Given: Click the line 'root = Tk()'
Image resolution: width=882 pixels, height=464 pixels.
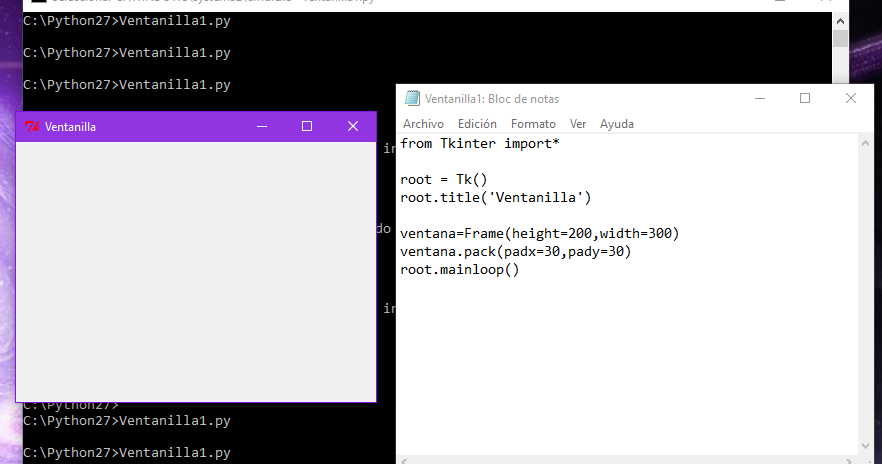Looking at the screenshot, I should coord(444,180).
